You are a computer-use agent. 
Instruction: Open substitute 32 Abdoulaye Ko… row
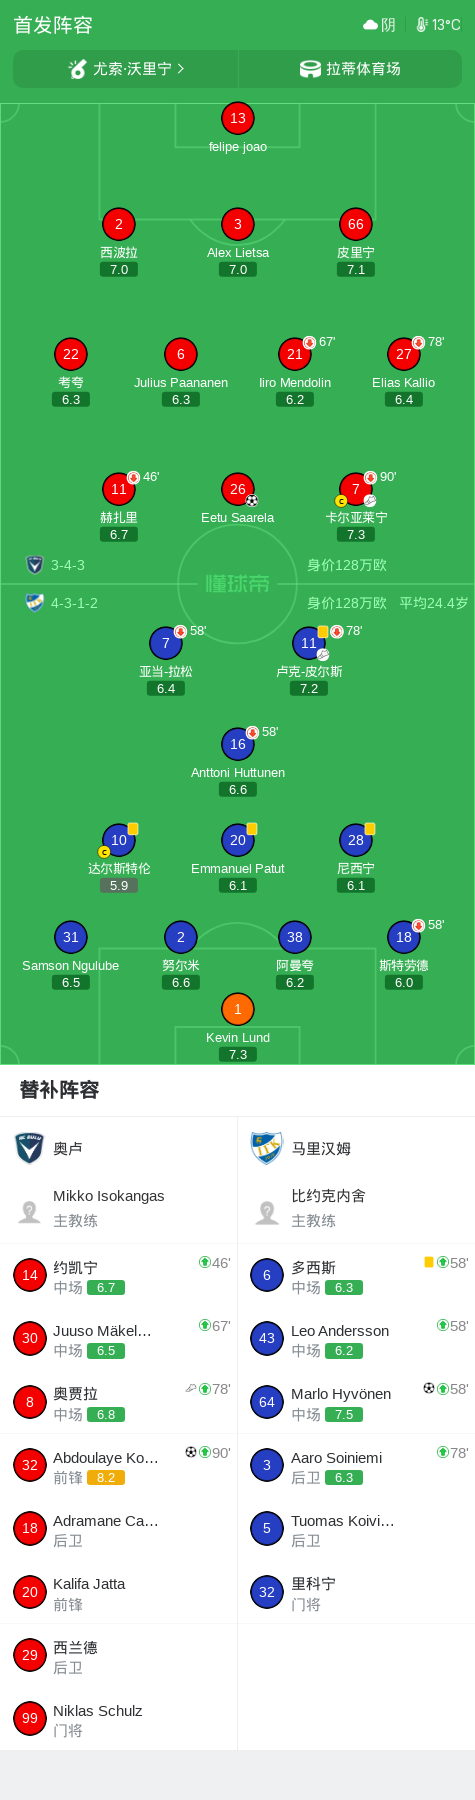click(119, 1466)
